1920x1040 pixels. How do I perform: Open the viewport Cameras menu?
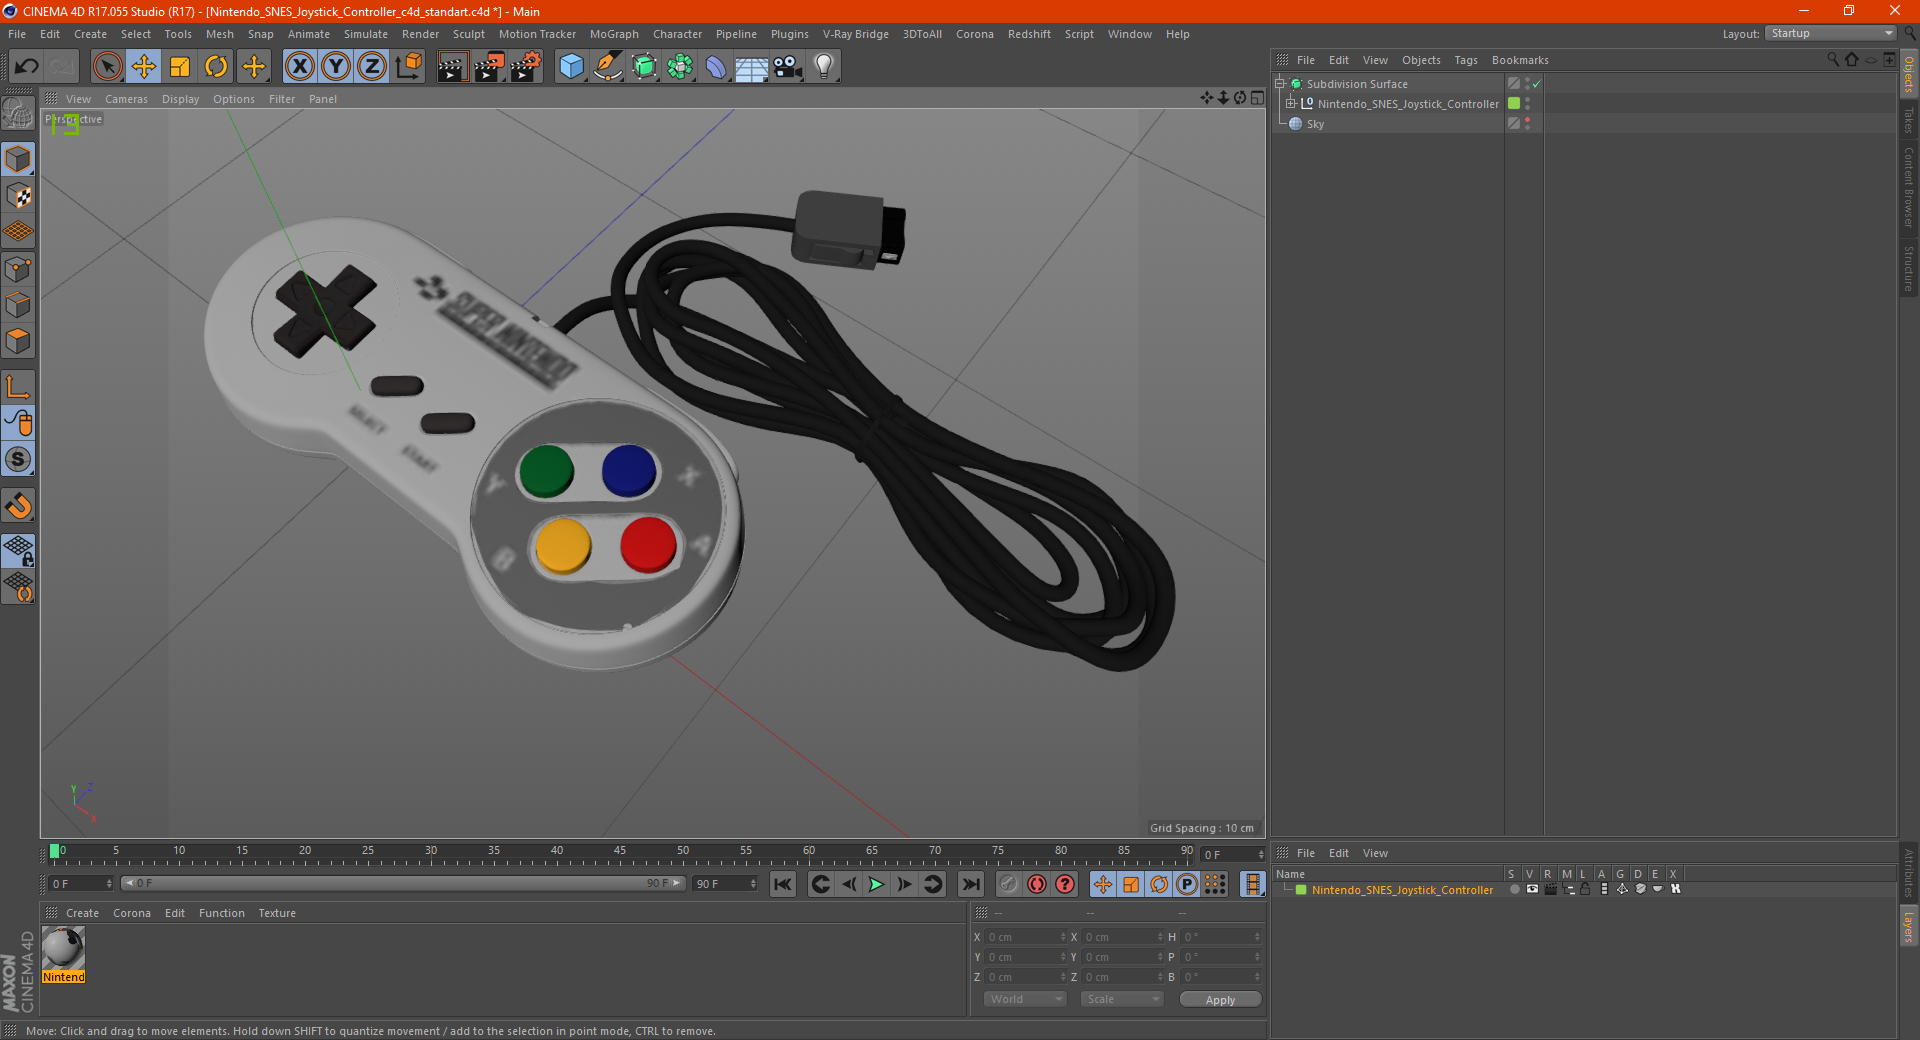(126, 99)
